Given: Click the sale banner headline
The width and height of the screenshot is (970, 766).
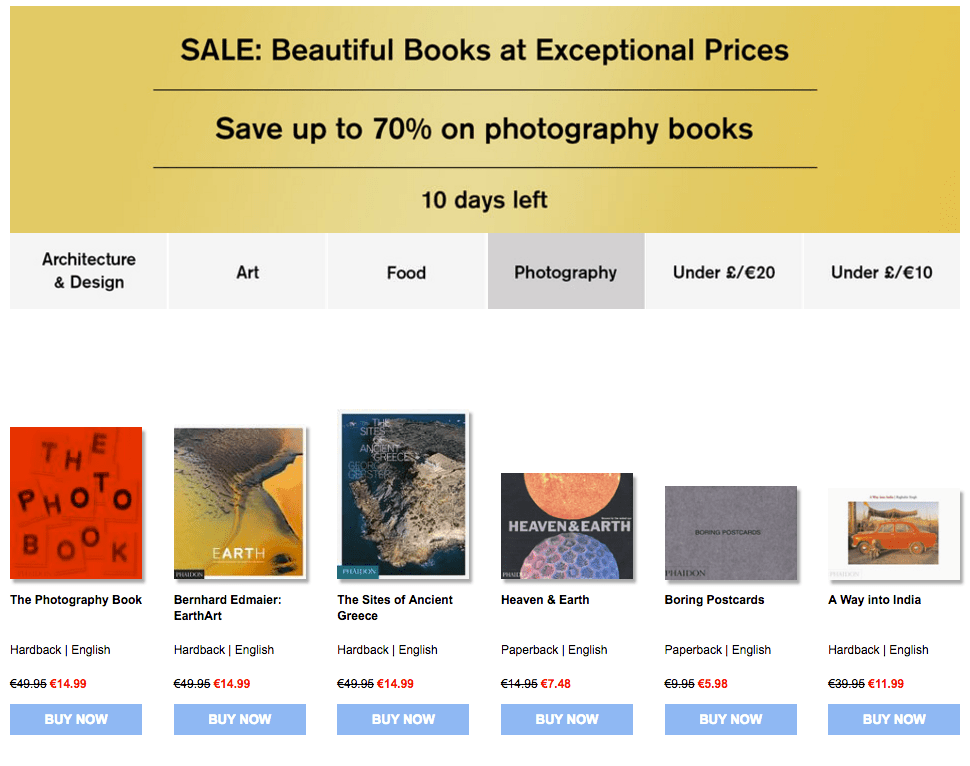Looking at the screenshot, I should [x=484, y=50].
